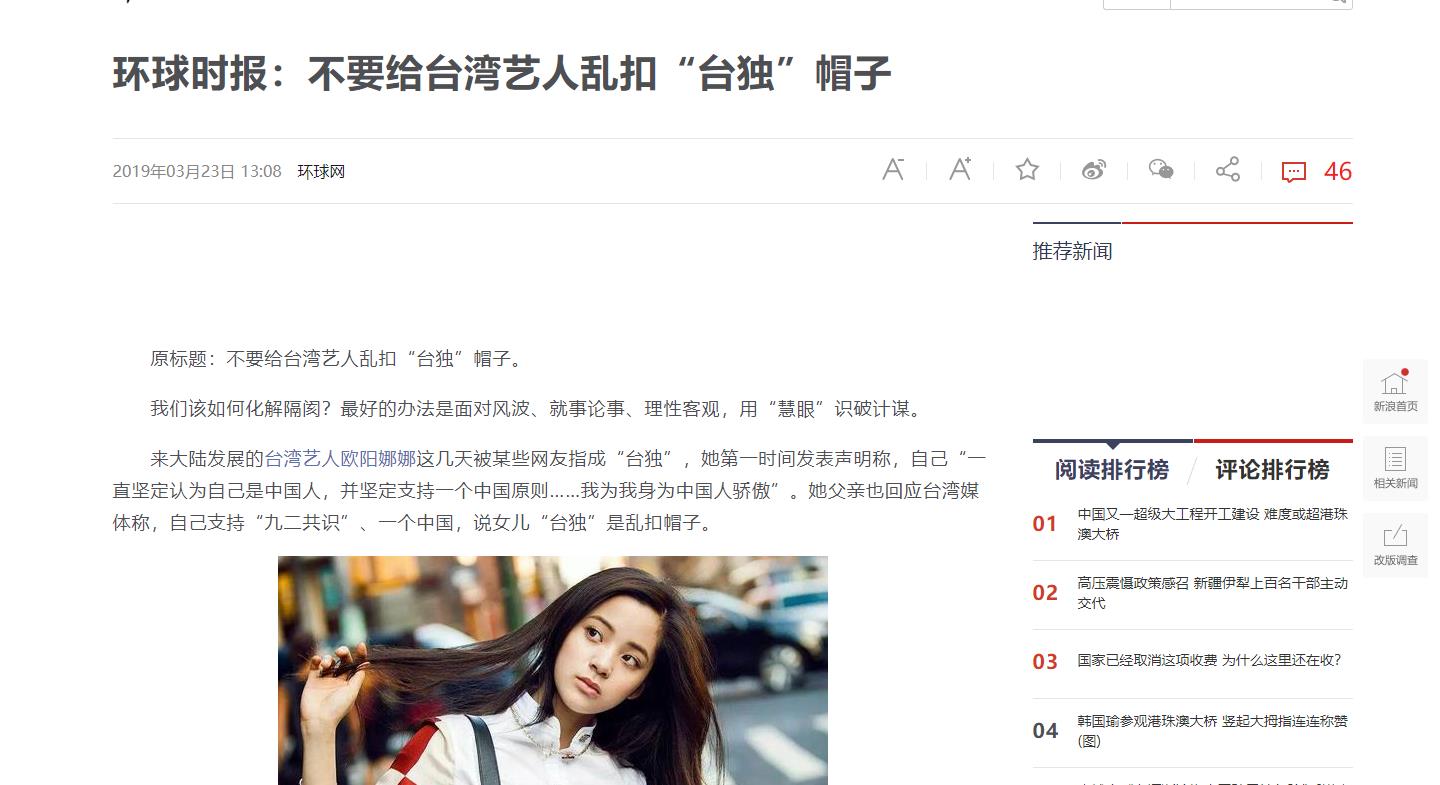This screenshot has height=785, width=1440.
Task: Increase article font size with A+ icon
Action: pos(960,170)
